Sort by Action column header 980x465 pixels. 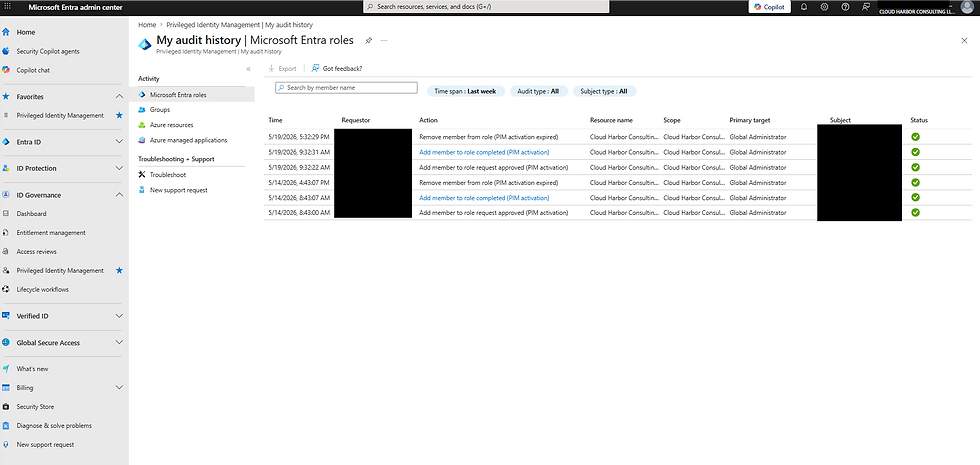point(428,120)
